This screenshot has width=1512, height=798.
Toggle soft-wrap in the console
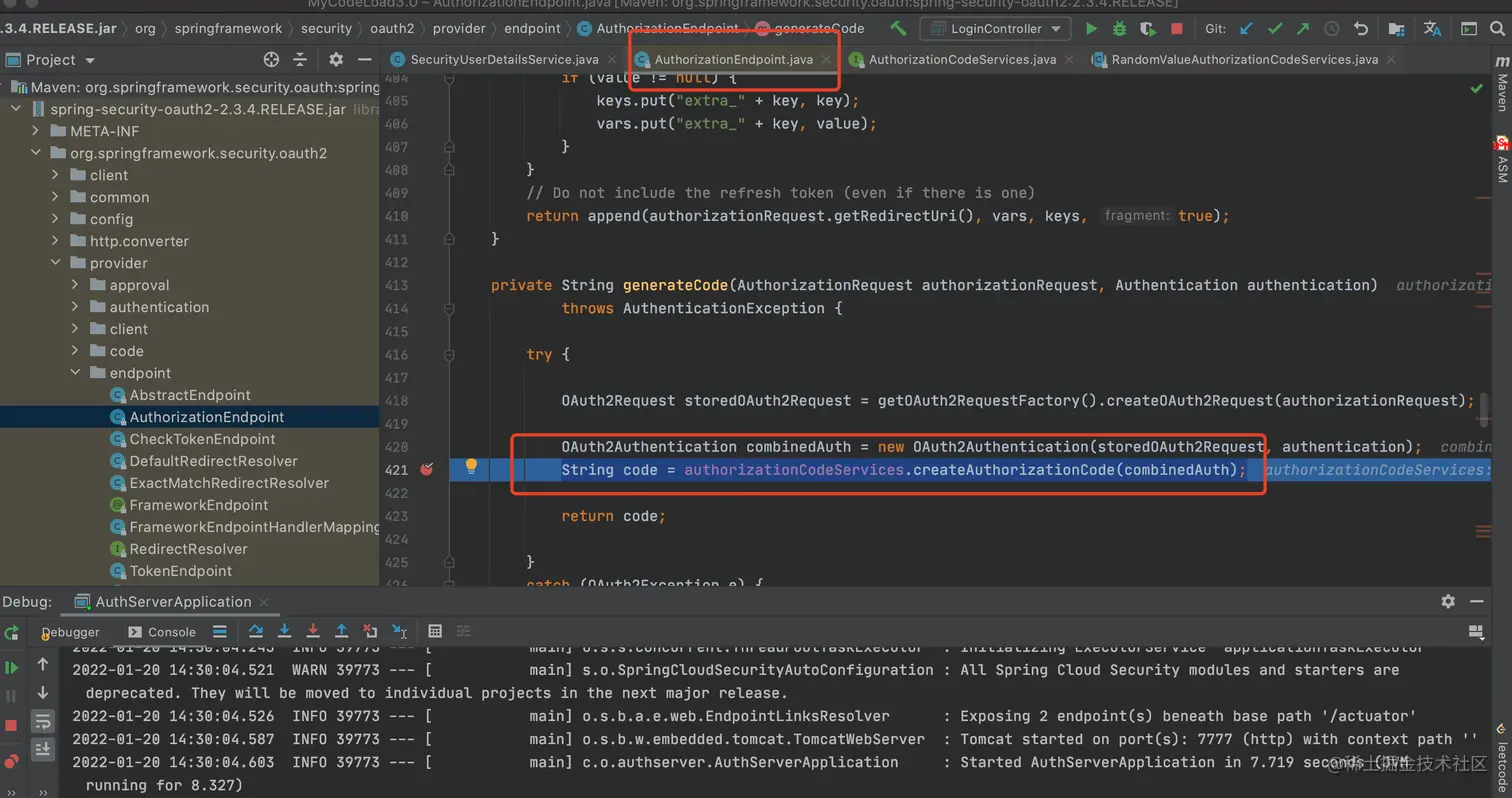[43, 720]
